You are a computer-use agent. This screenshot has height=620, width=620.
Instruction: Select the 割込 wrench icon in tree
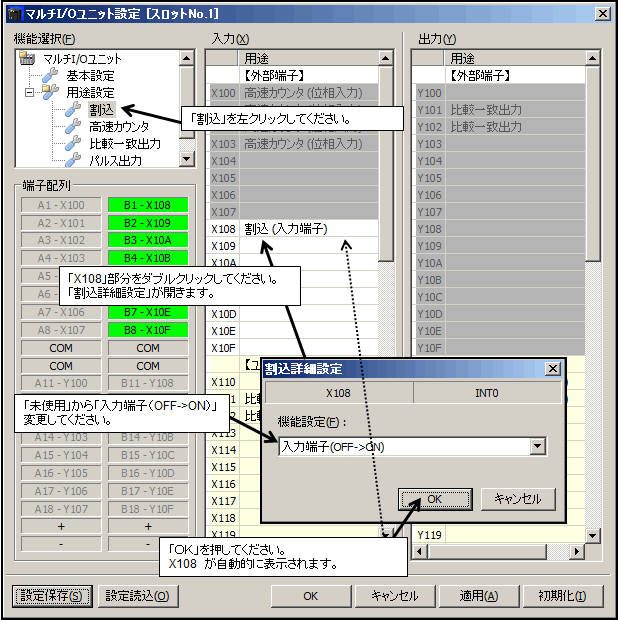(72, 109)
